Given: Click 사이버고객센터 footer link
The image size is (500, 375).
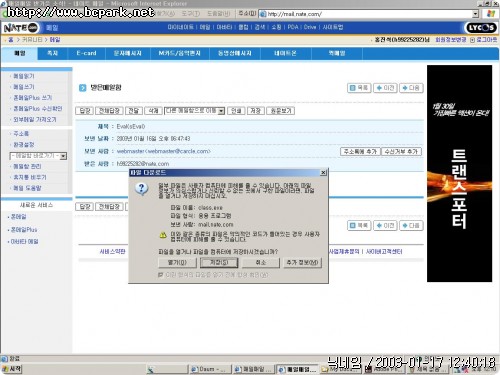Looking at the screenshot, I should click(384, 252).
